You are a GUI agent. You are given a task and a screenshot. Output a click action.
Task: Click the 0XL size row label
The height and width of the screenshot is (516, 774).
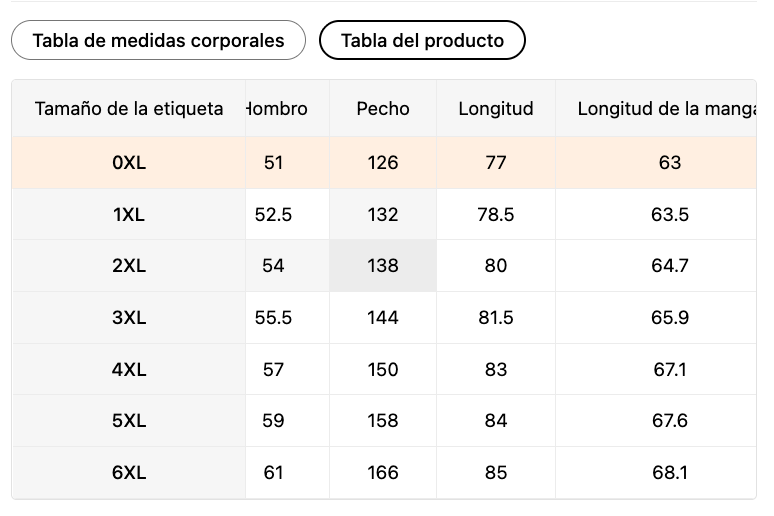click(129, 162)
